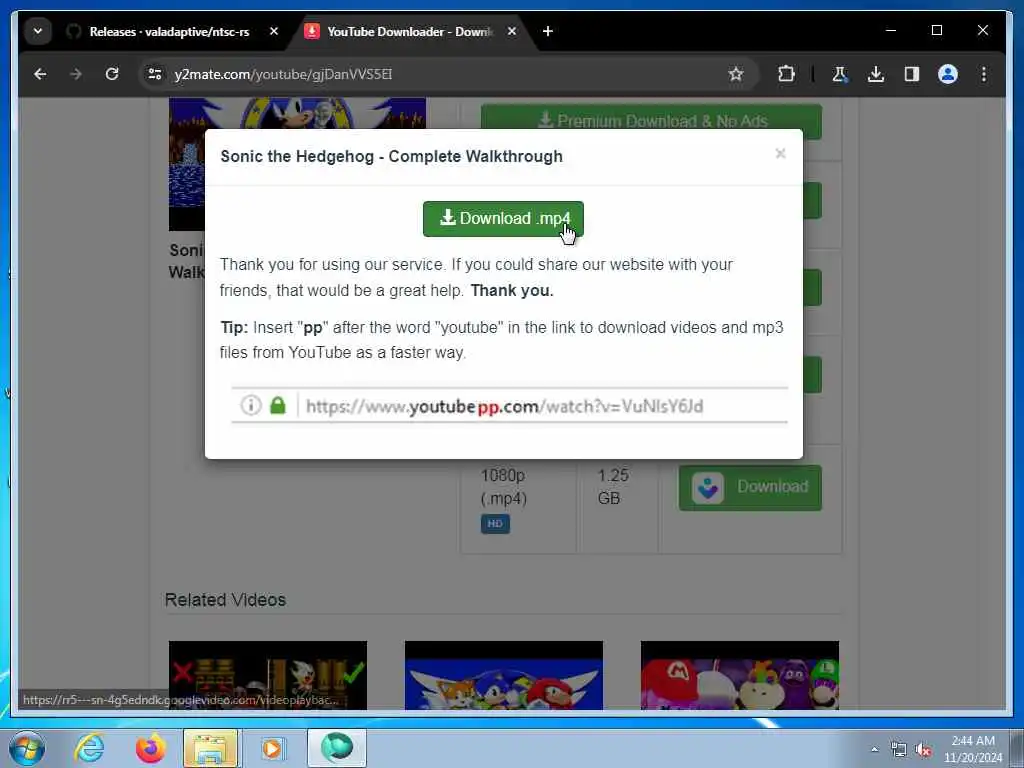Click Premium Download & No Ads button
1024x768 pixels.
click(651, 121)
